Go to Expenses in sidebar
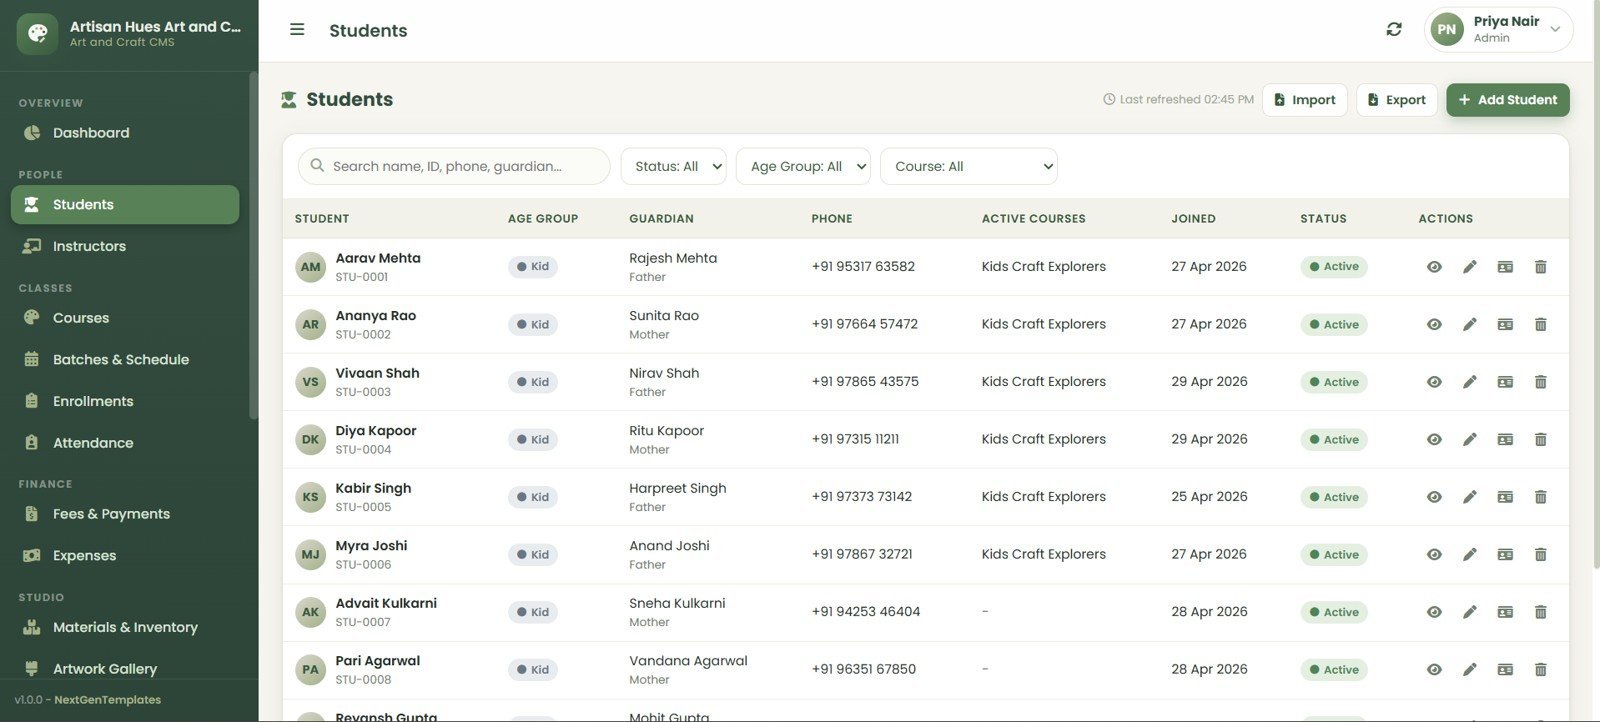 [125, 556]
